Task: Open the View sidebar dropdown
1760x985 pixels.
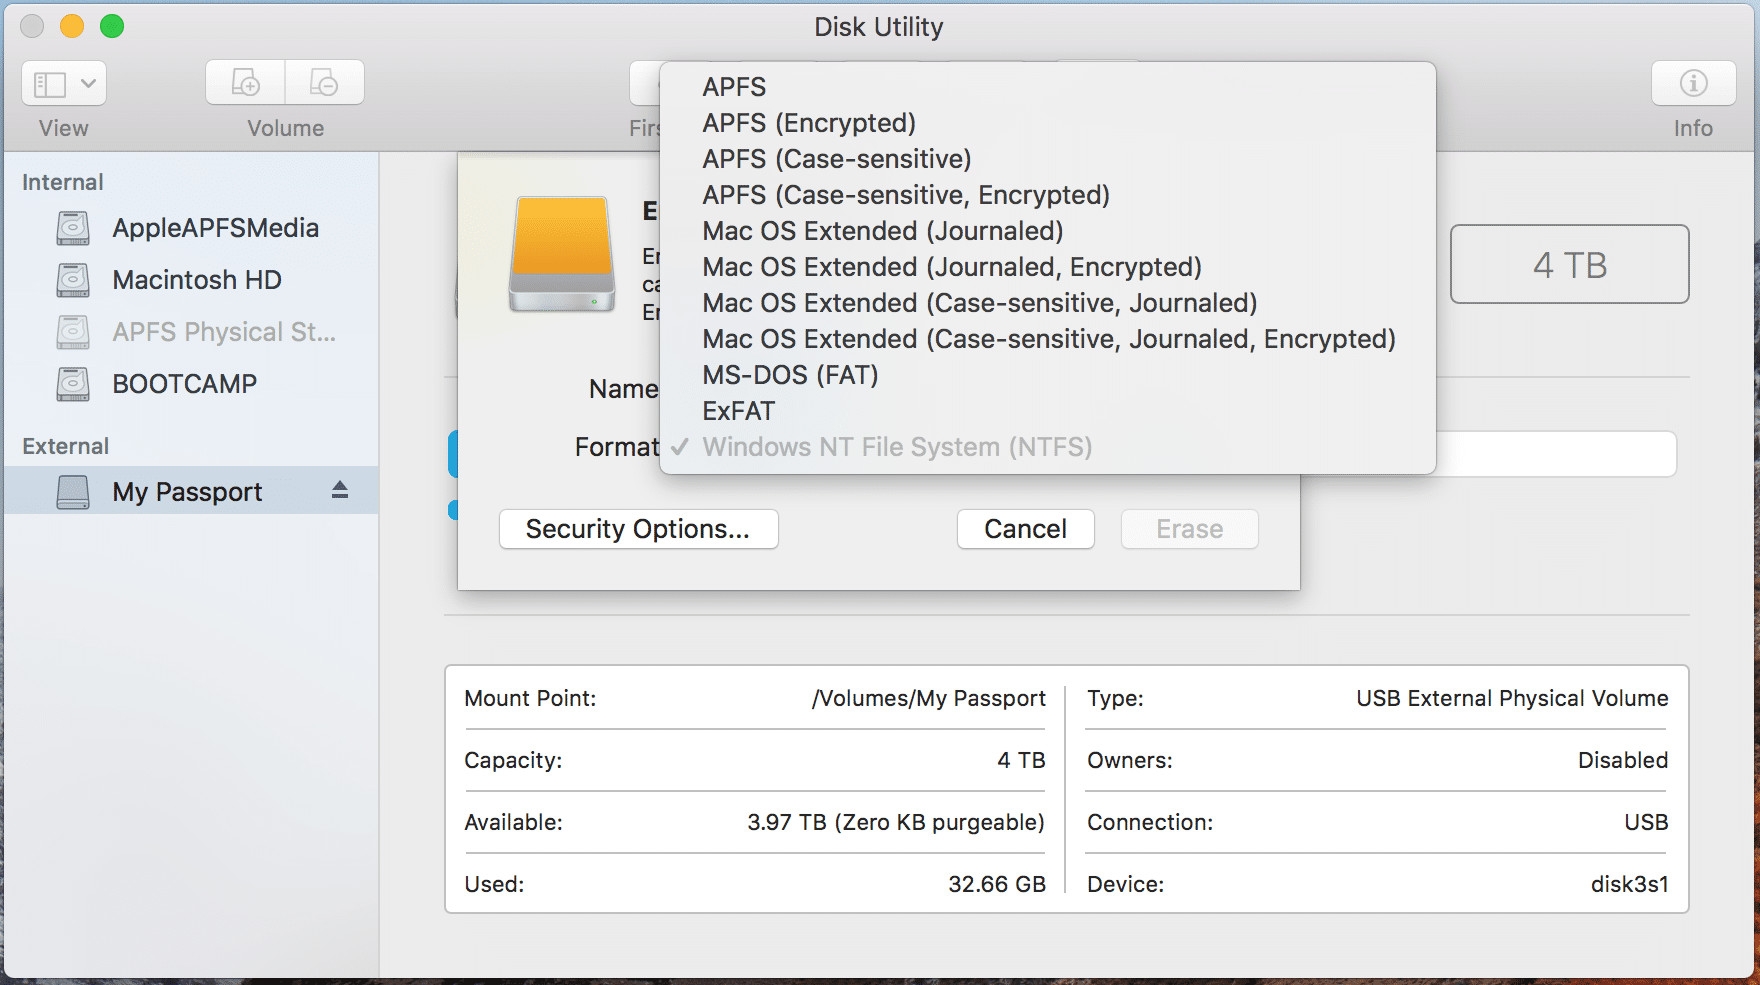Action: click(64, 83)
